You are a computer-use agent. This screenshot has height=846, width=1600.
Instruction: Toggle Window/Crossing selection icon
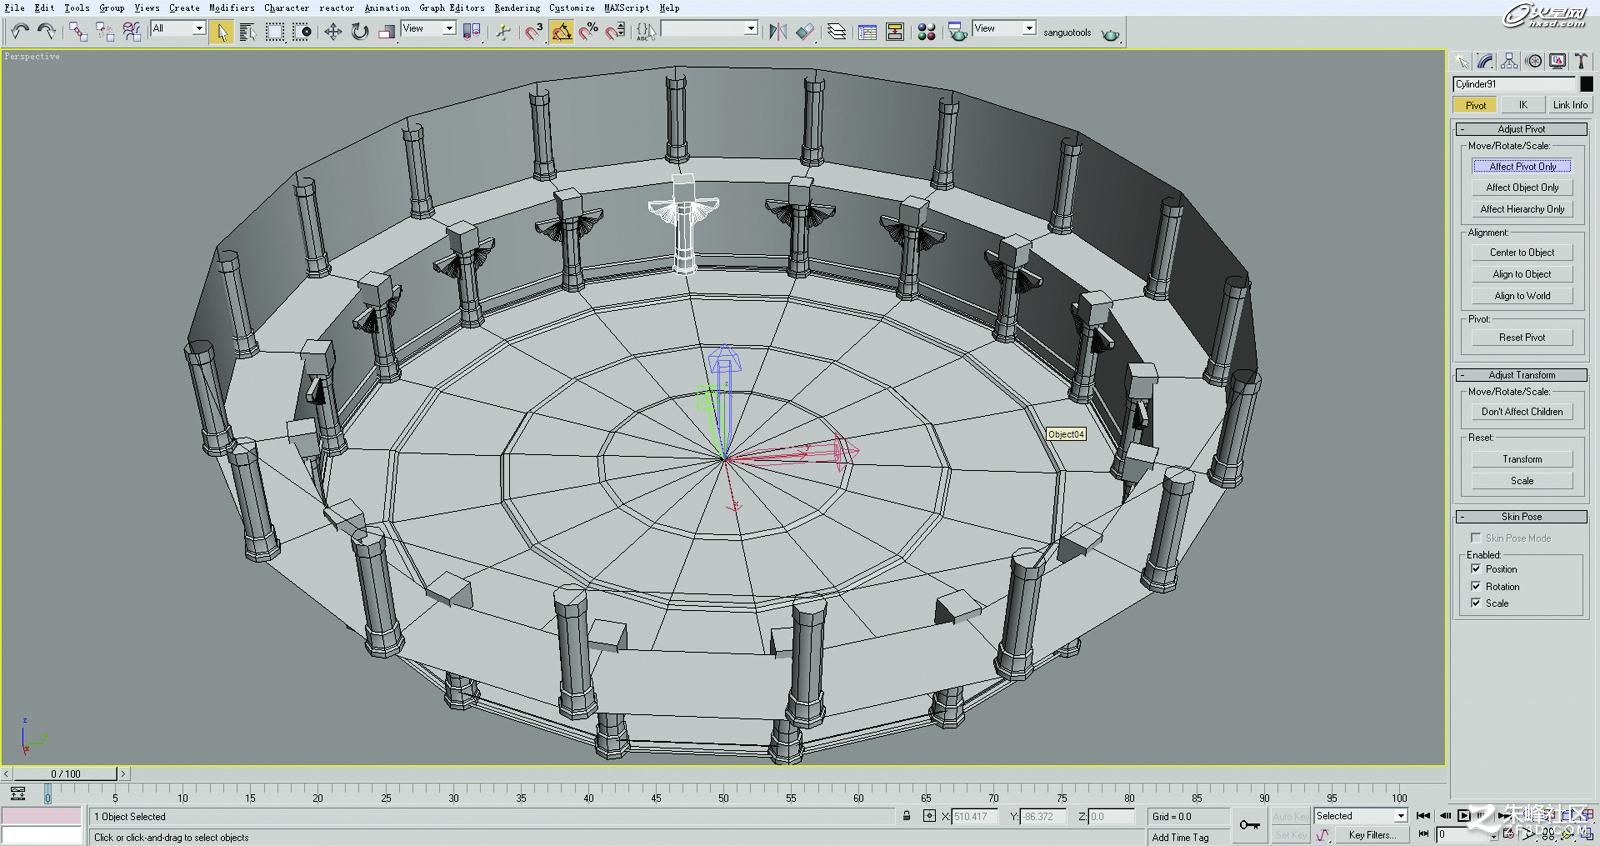coord(302,32)
